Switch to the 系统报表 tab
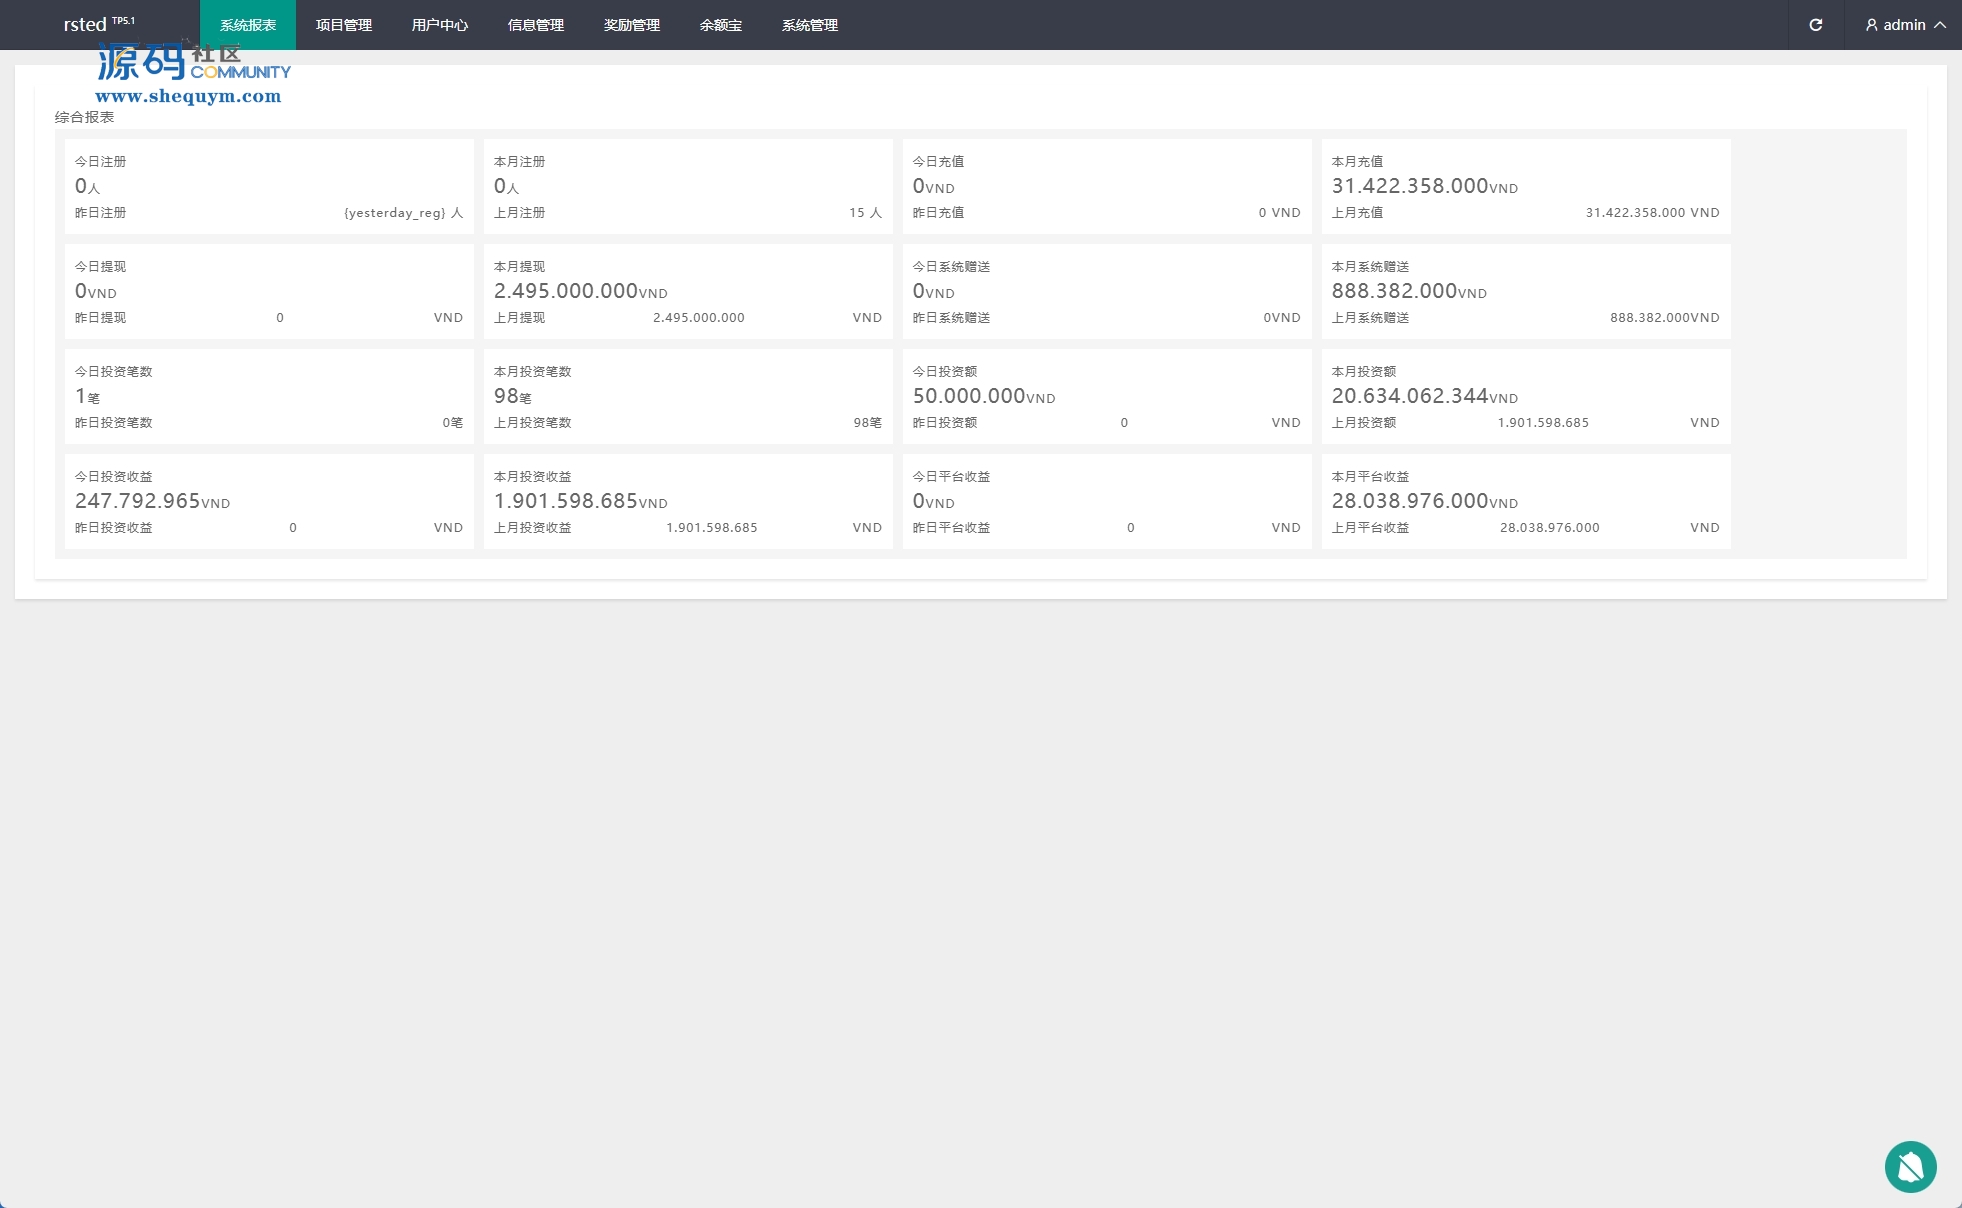 point(248,25)
